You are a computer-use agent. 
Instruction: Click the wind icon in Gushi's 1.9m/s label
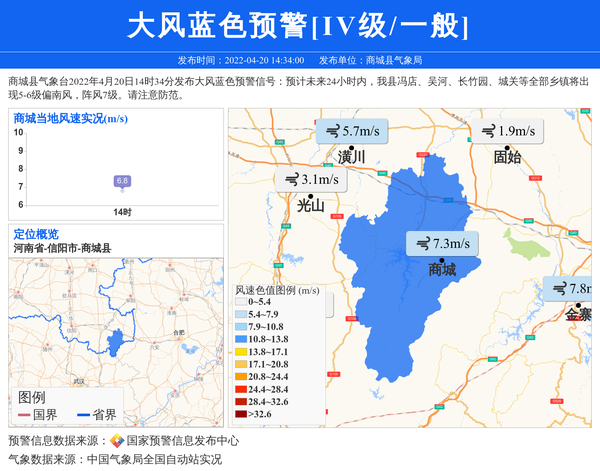point(488,131)
